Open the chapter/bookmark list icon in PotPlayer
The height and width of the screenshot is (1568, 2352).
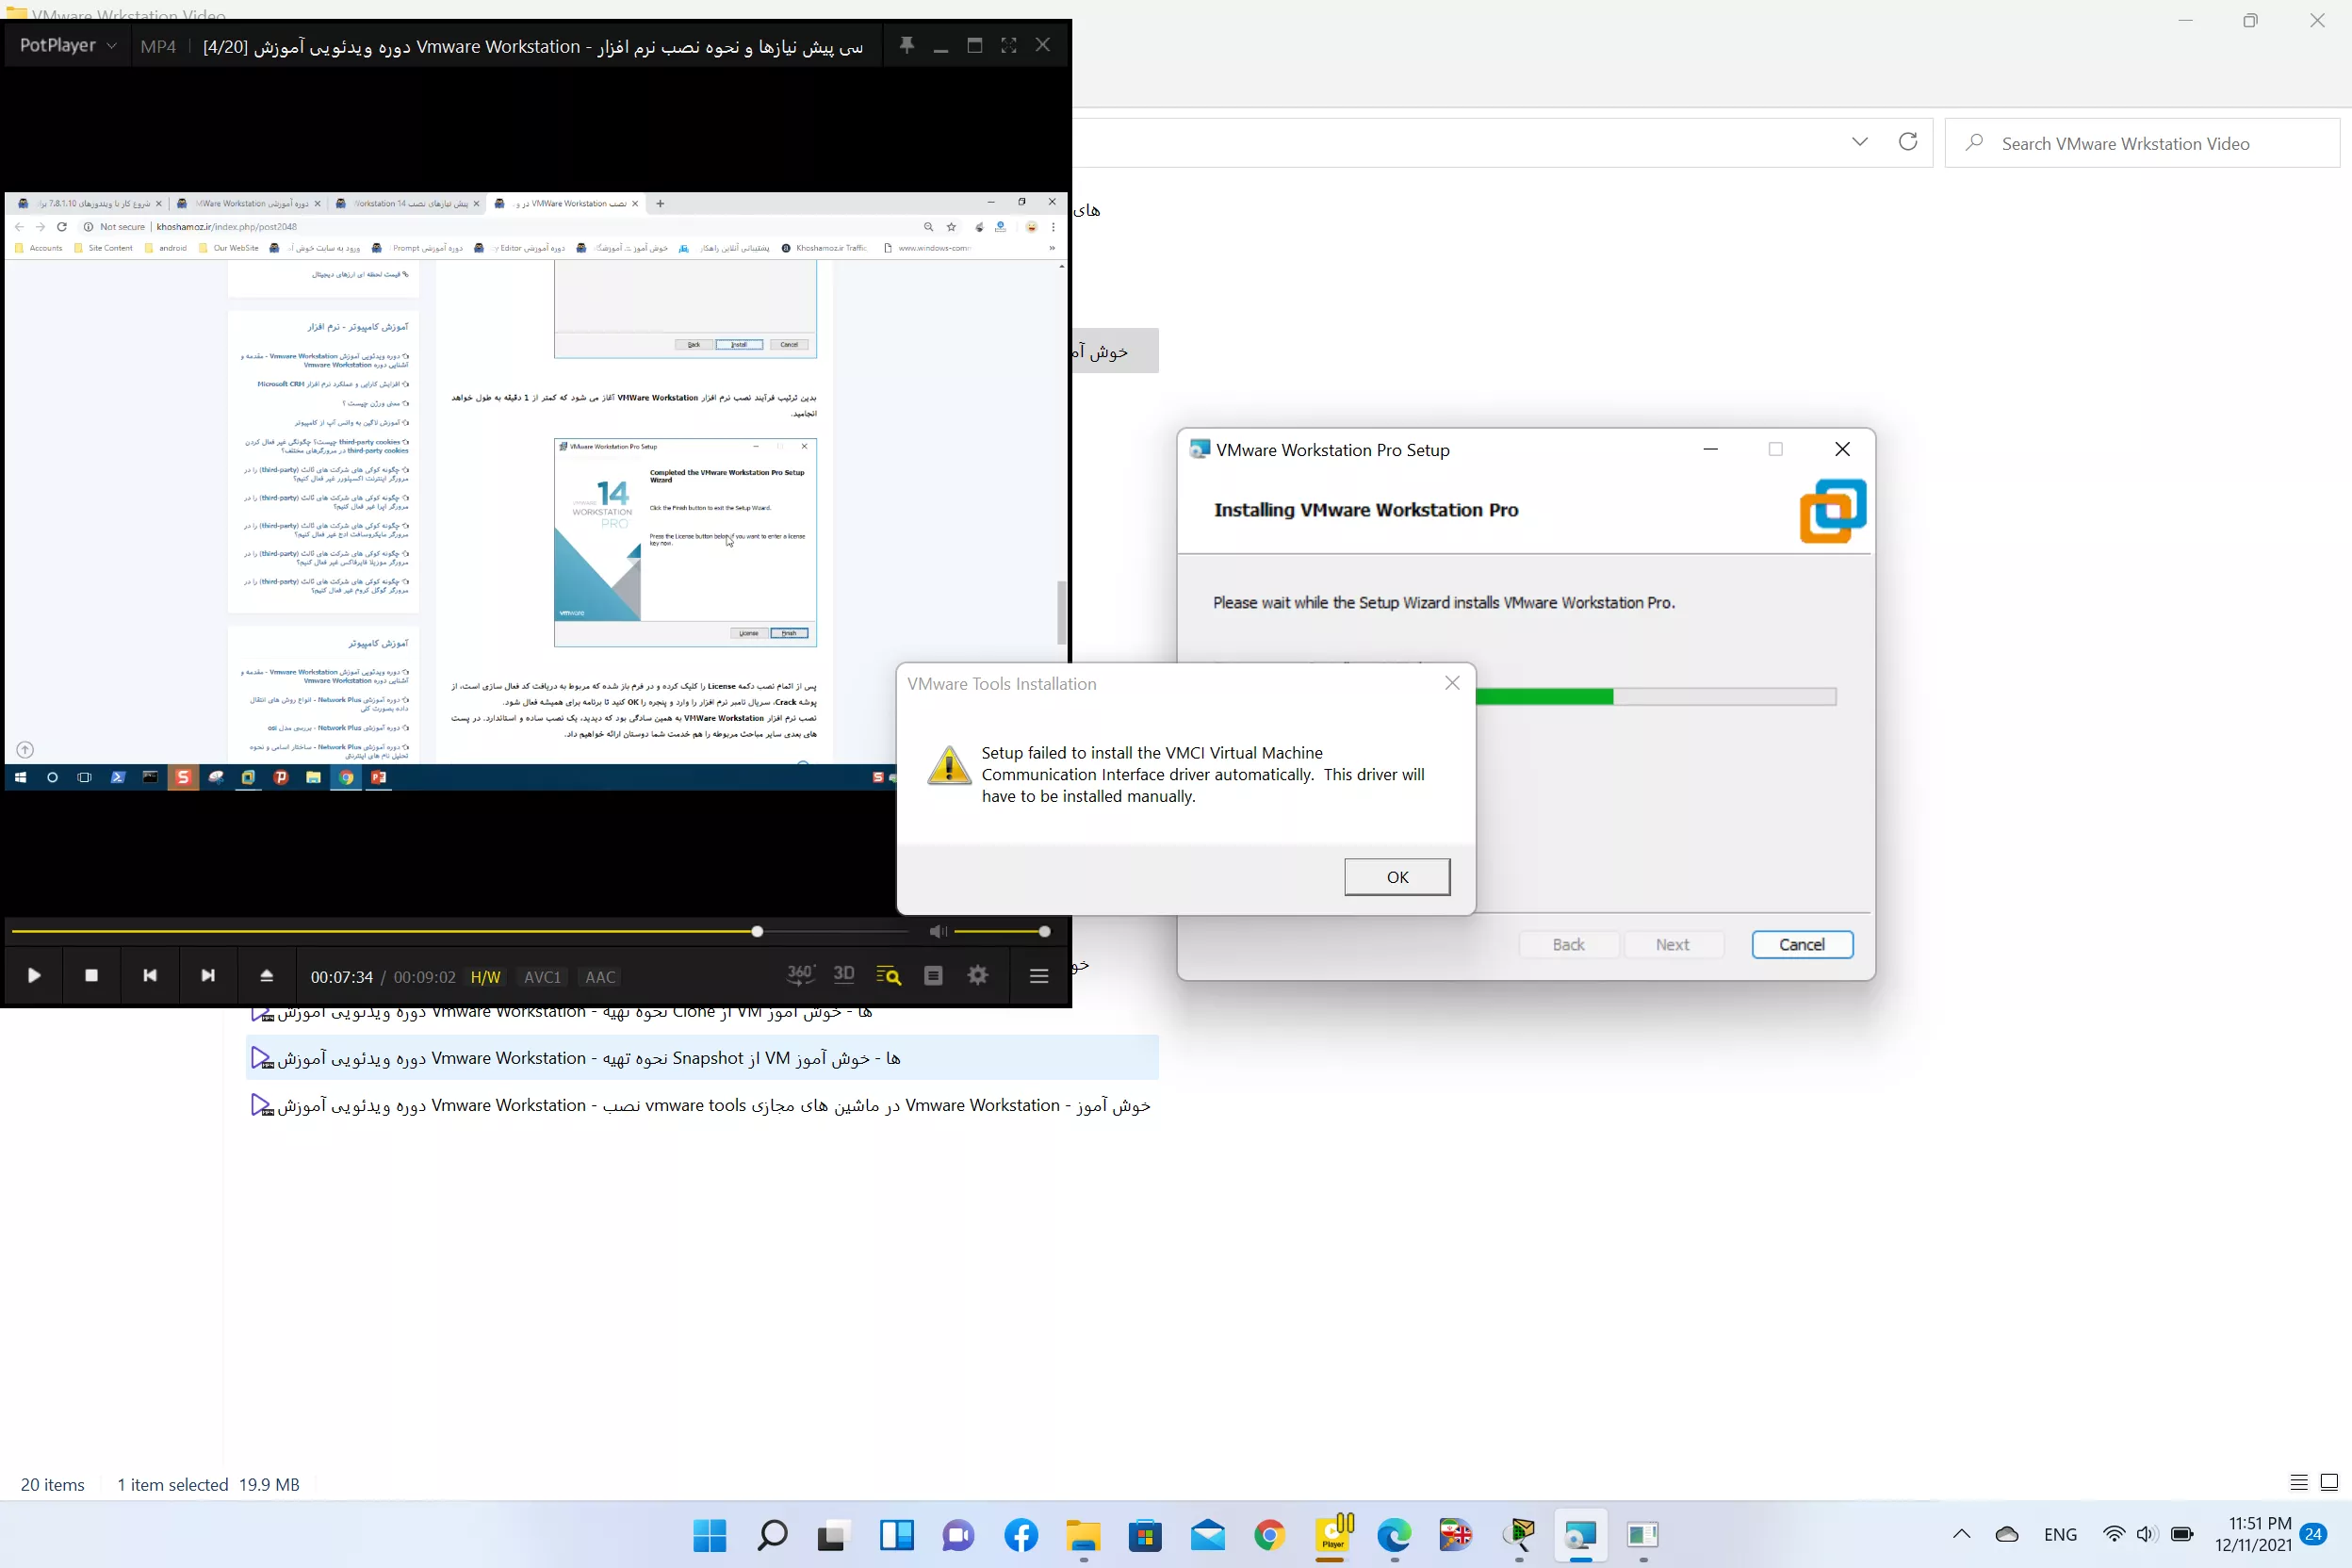tap(933, 976)
